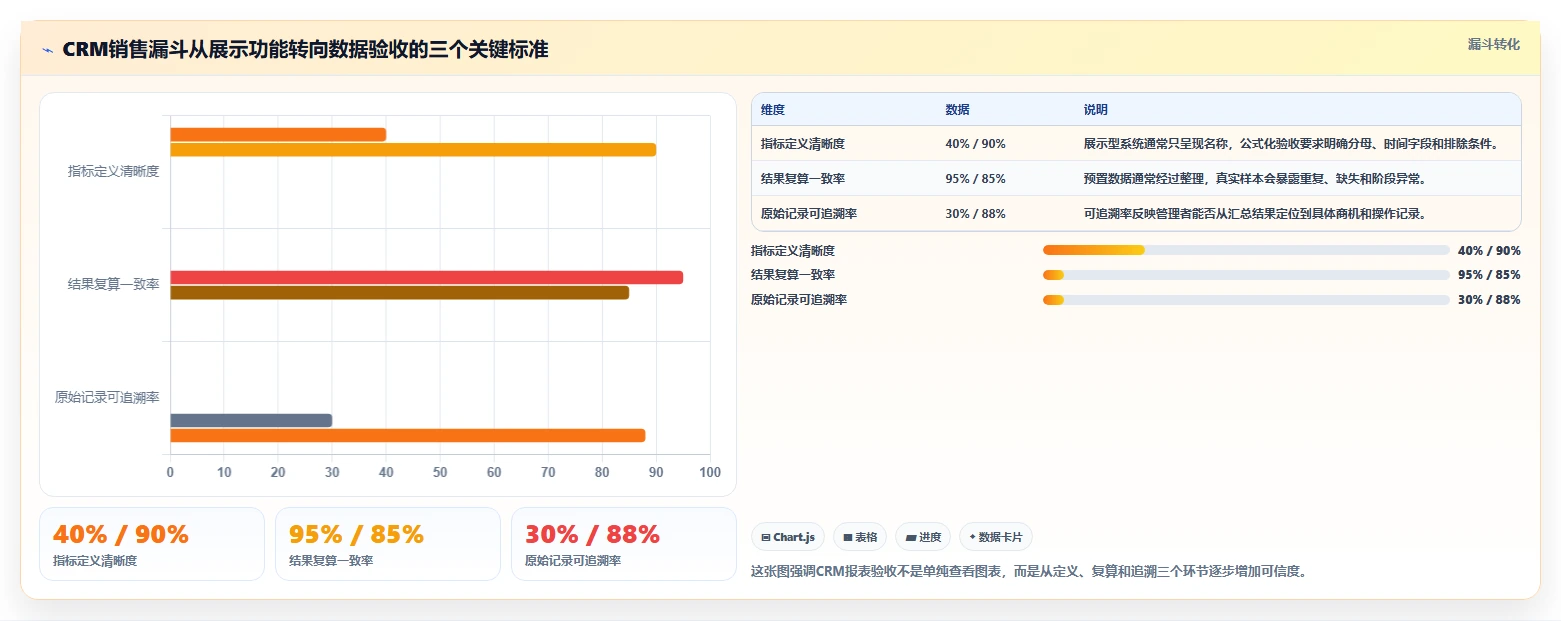Click the x-axis tick label 50
The image size is (1561, 621).
point(440,472)
